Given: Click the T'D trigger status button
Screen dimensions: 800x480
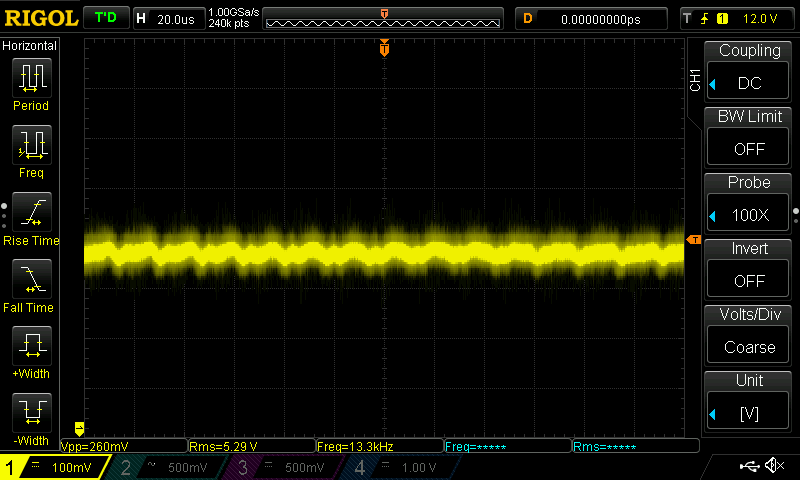Looking at the screenshot, I should click(105, 18).
